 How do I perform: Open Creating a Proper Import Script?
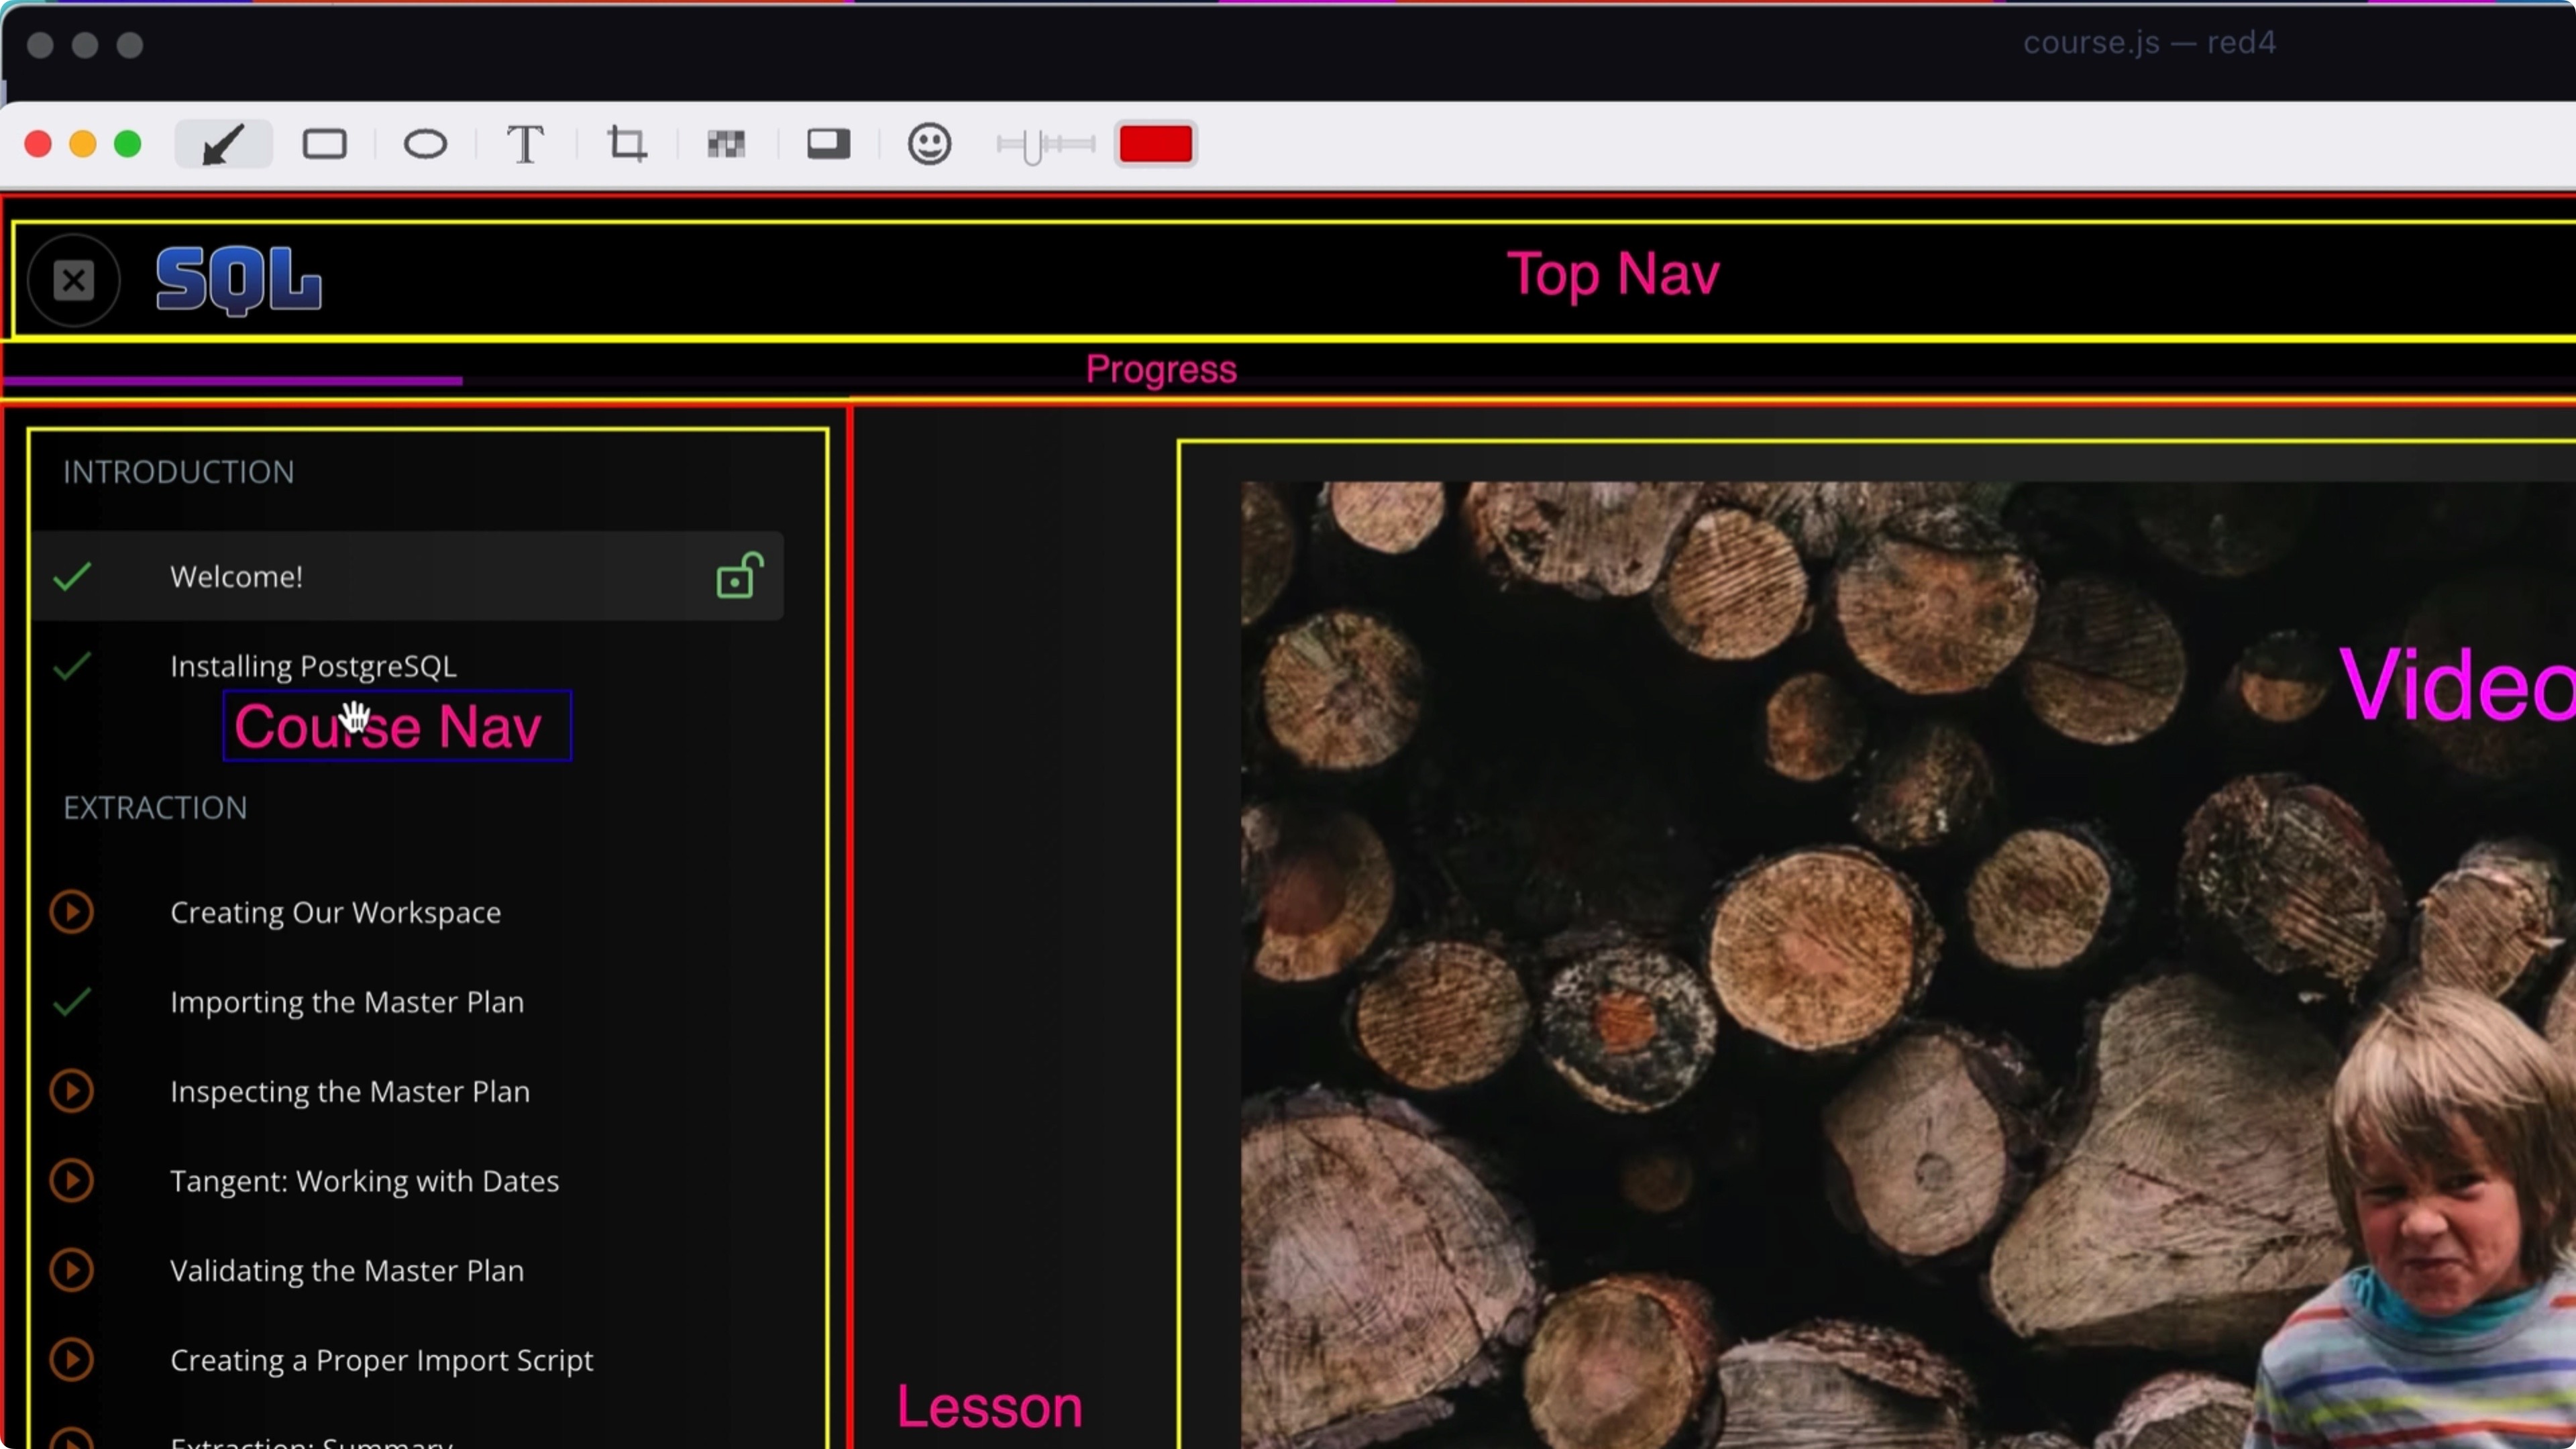pyautogui.click(x=381, y=1360)
